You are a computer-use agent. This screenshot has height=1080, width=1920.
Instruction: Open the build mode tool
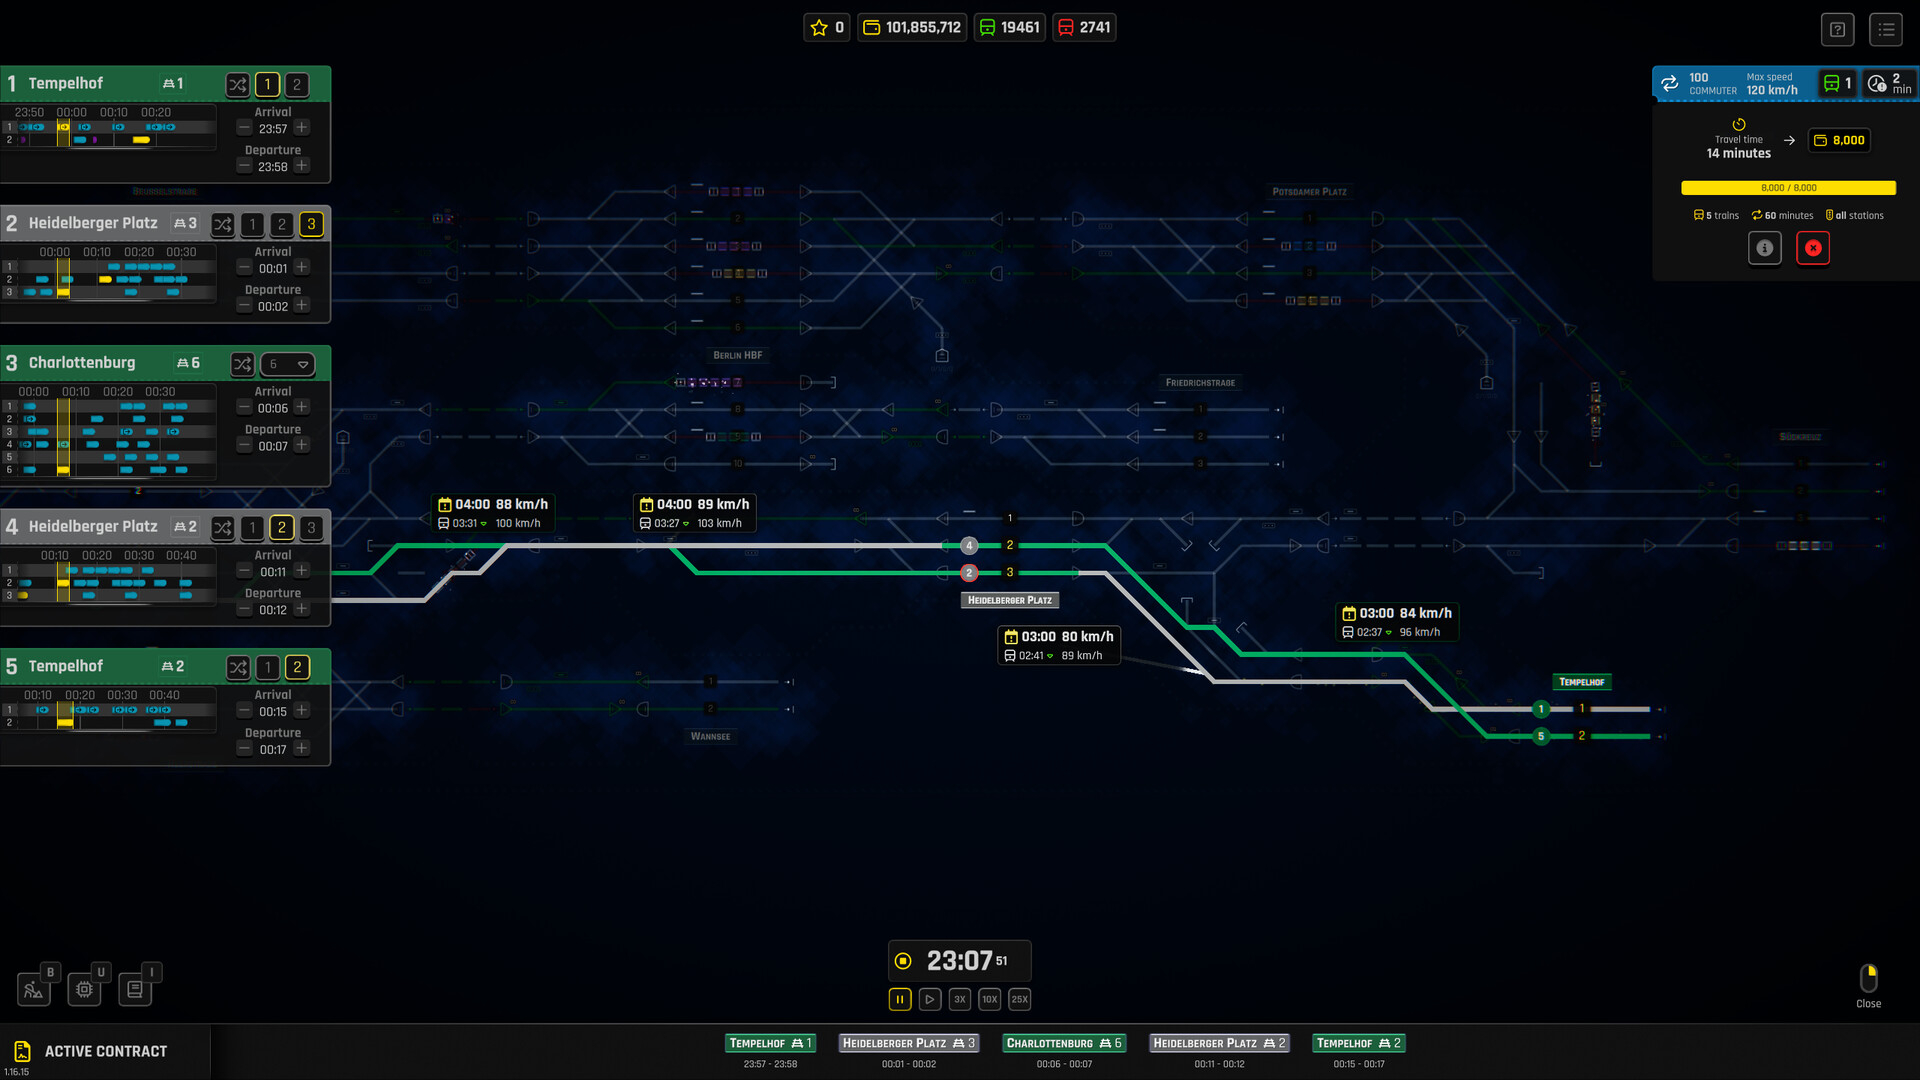coord(33,989)
